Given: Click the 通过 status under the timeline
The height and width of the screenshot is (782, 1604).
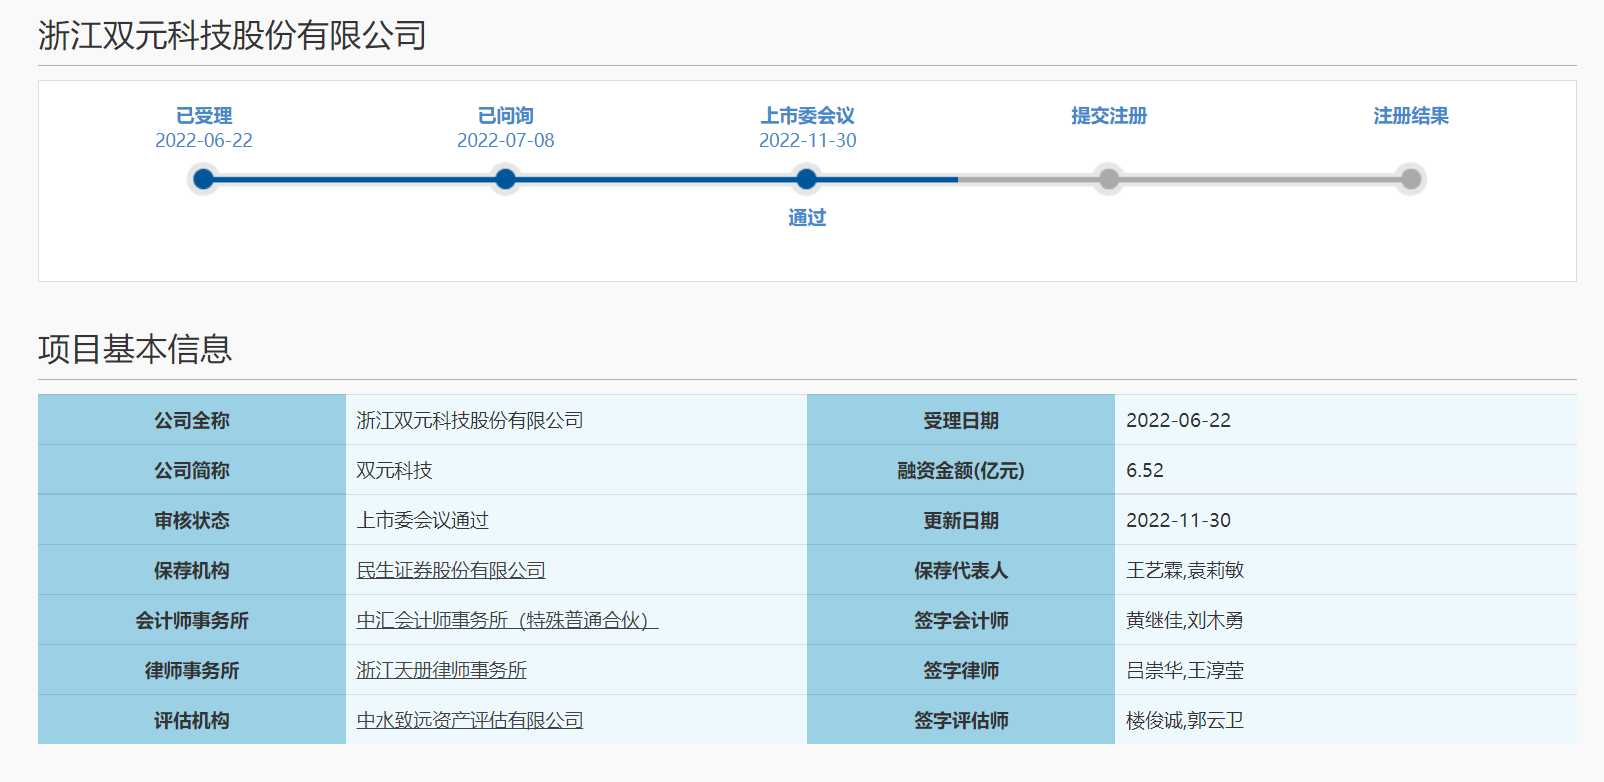Looking at the screenshot, I should [x=807, y=218].
